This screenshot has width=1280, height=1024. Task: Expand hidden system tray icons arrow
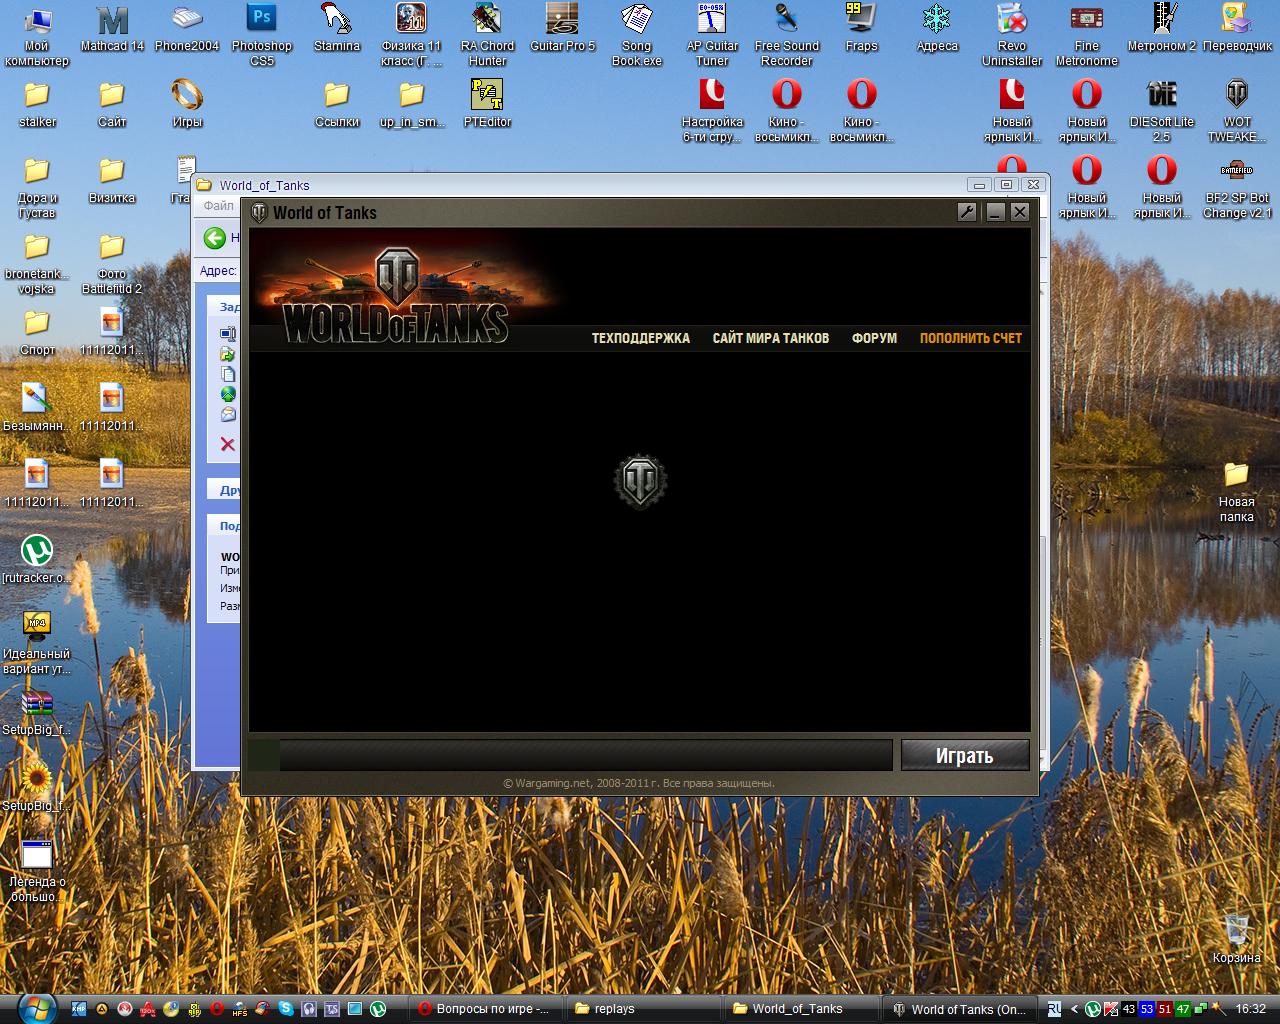click(1075, 1009)
